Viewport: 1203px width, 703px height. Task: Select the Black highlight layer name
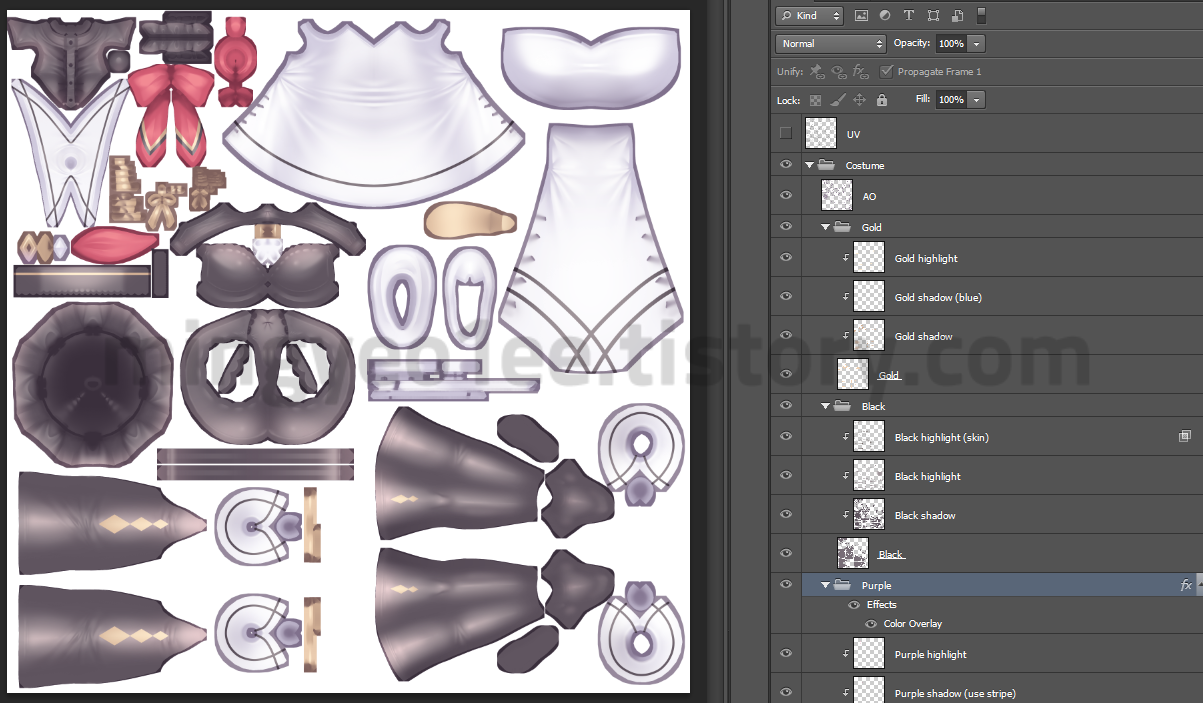point(927,476)
